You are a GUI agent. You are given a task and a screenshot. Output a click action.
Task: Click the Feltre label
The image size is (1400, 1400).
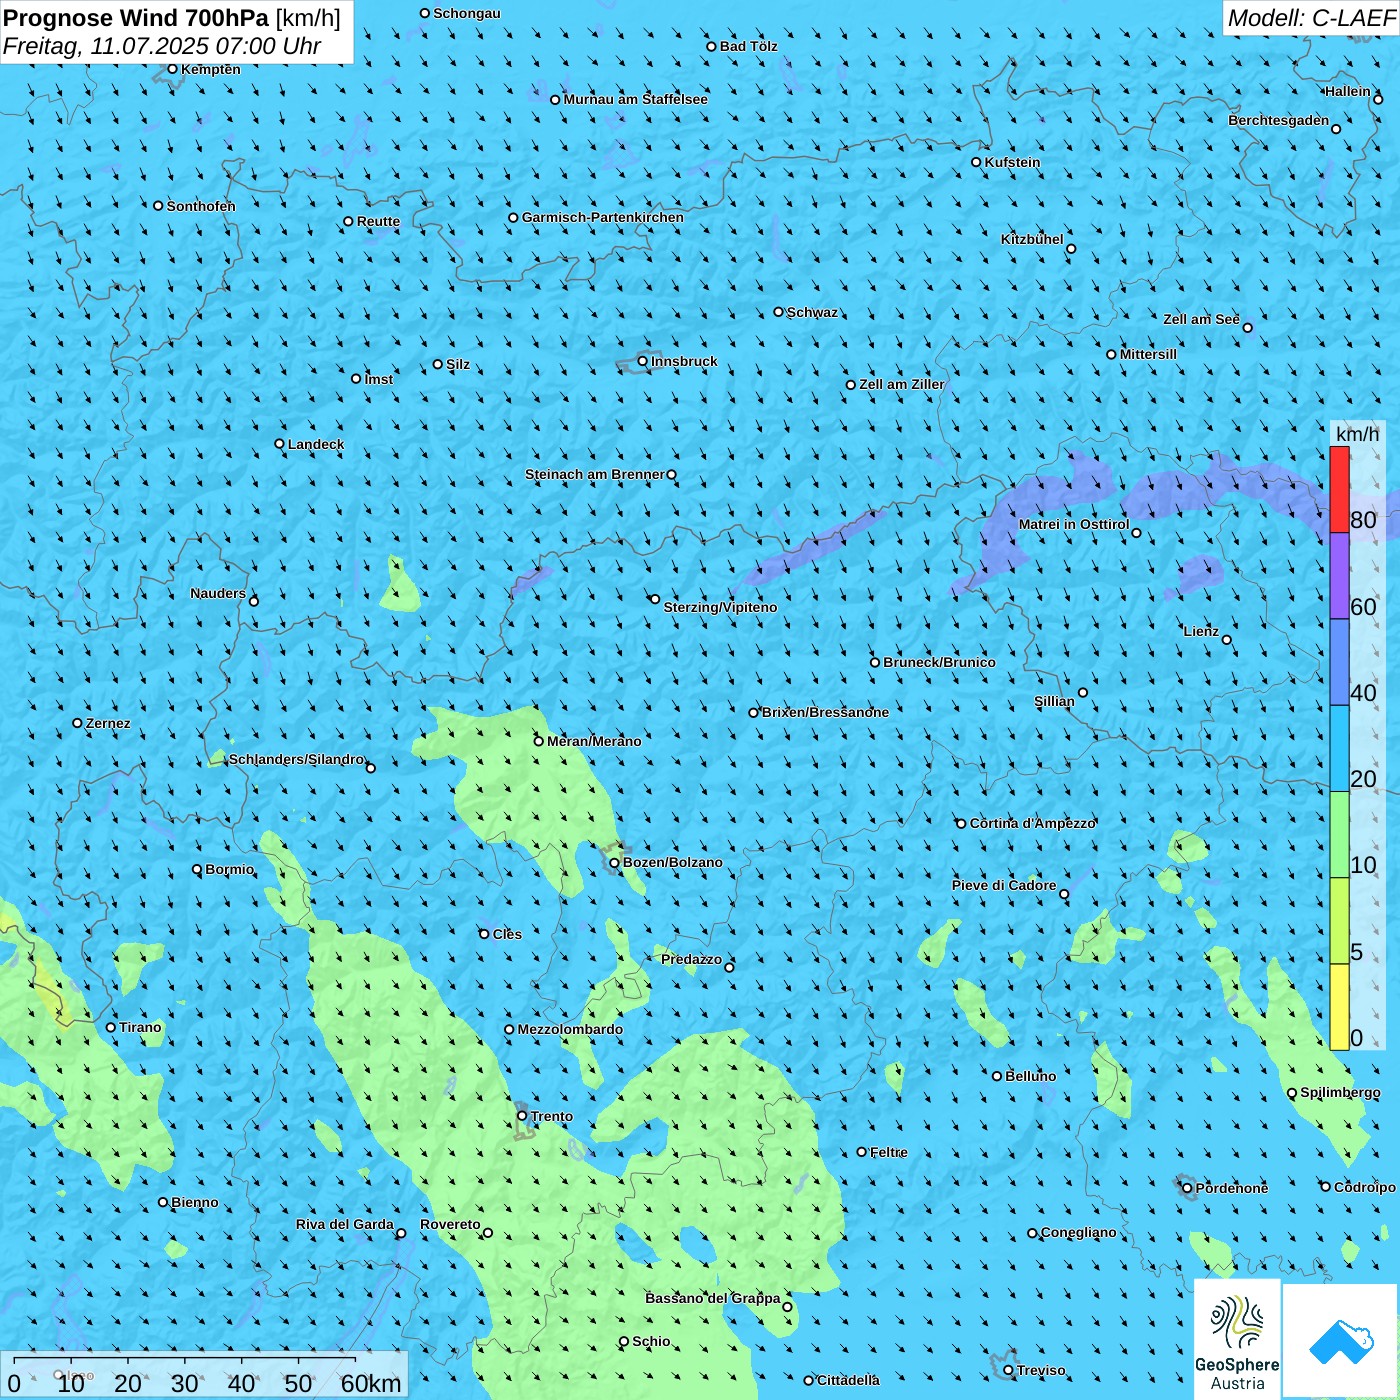pyautogui.click(x=888, y=1152)
